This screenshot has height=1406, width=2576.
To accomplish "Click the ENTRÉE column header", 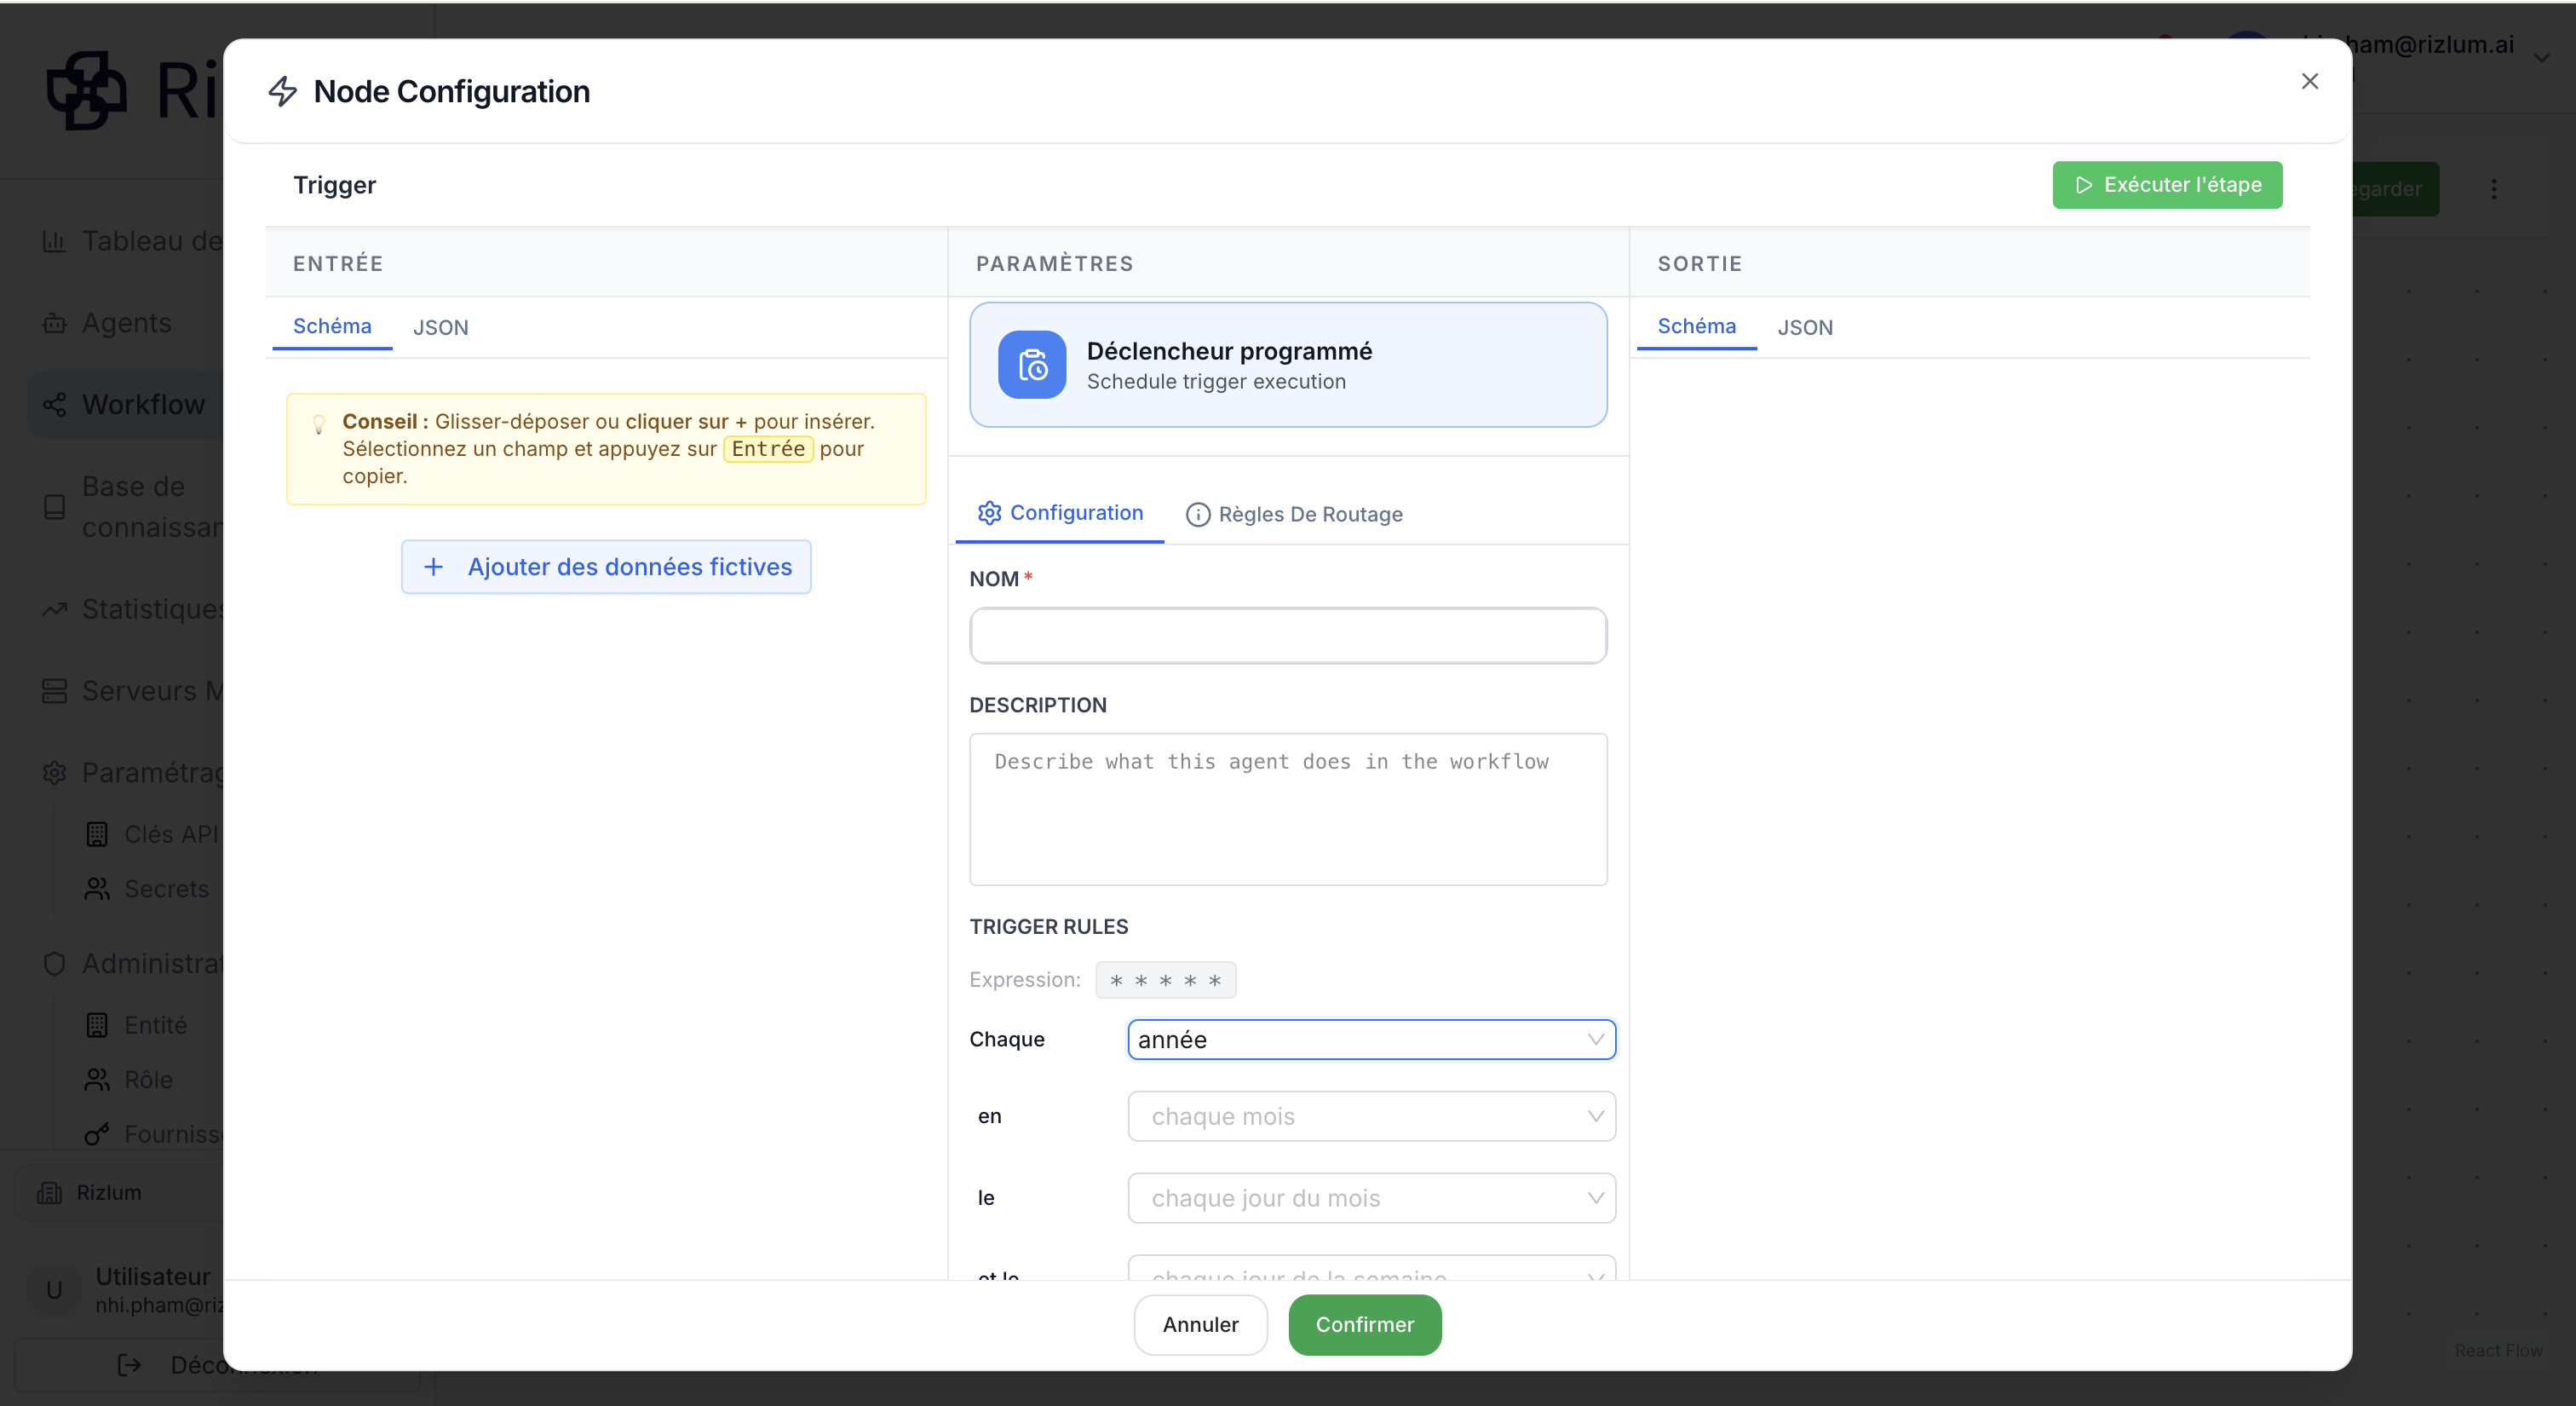I will [338, 264].
